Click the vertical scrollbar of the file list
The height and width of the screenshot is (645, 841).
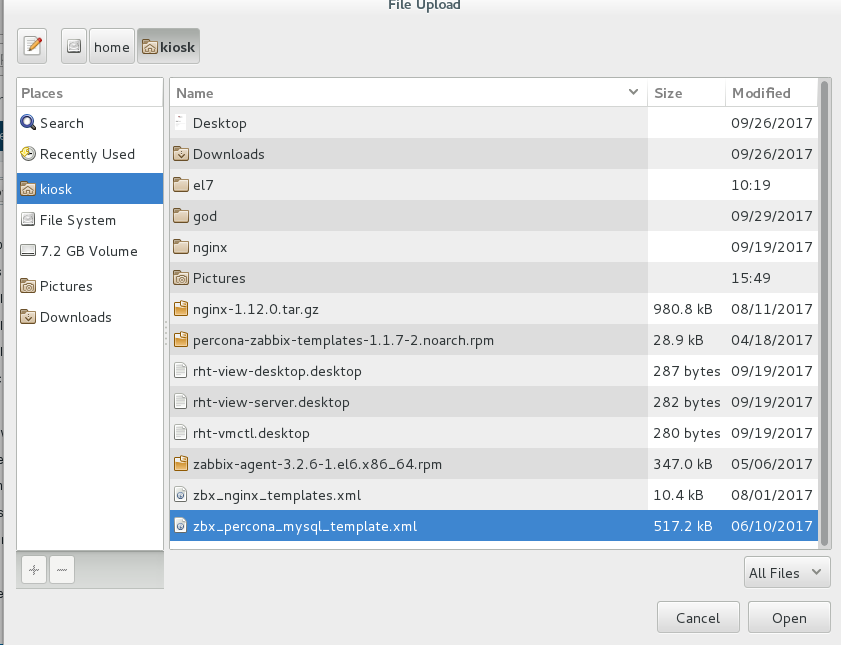825,314
